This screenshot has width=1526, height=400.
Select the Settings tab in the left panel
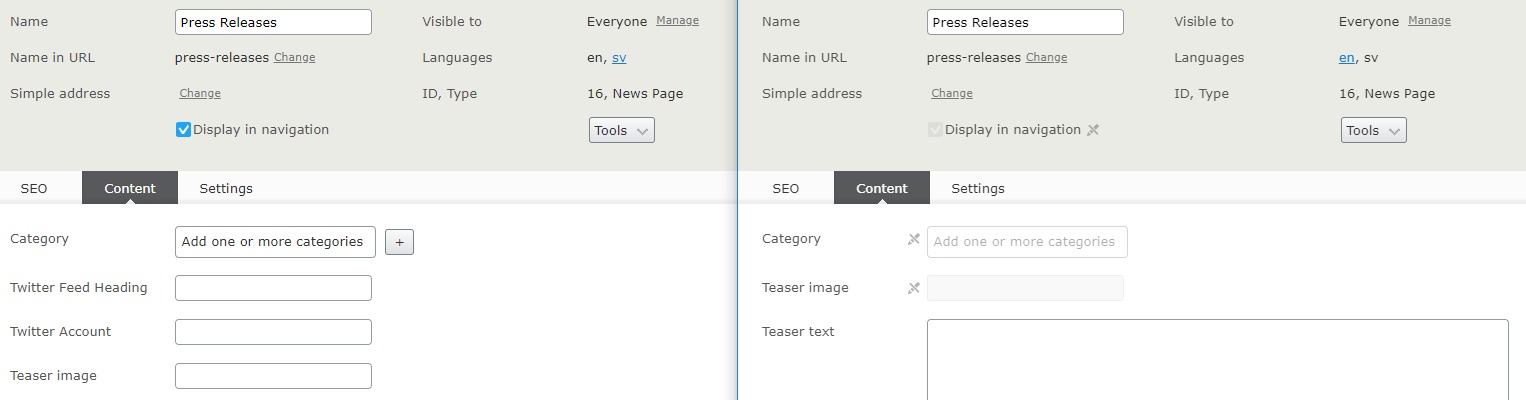(x=226, y=188)
